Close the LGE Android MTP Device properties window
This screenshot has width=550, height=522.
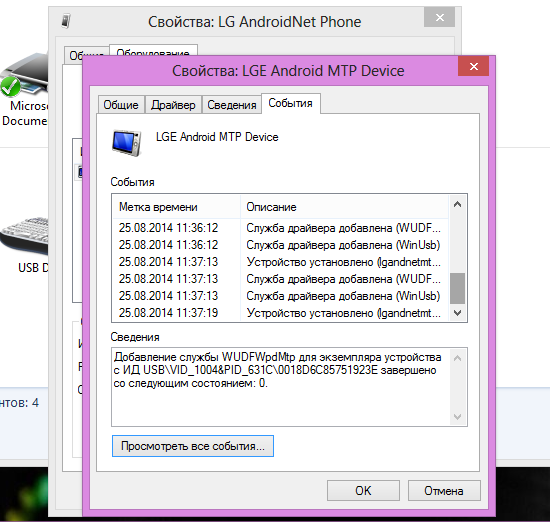click(474, 66)
